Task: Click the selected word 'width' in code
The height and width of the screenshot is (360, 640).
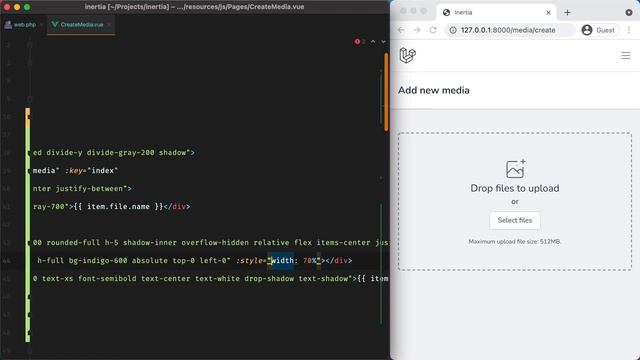Action: coord(282,260)
